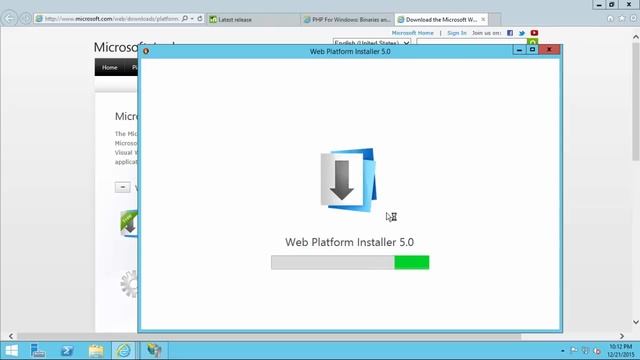Viewport: 640px width, 360px height.
Task: Click the Web Platform Installer download logo
Action: coord(348,180)
